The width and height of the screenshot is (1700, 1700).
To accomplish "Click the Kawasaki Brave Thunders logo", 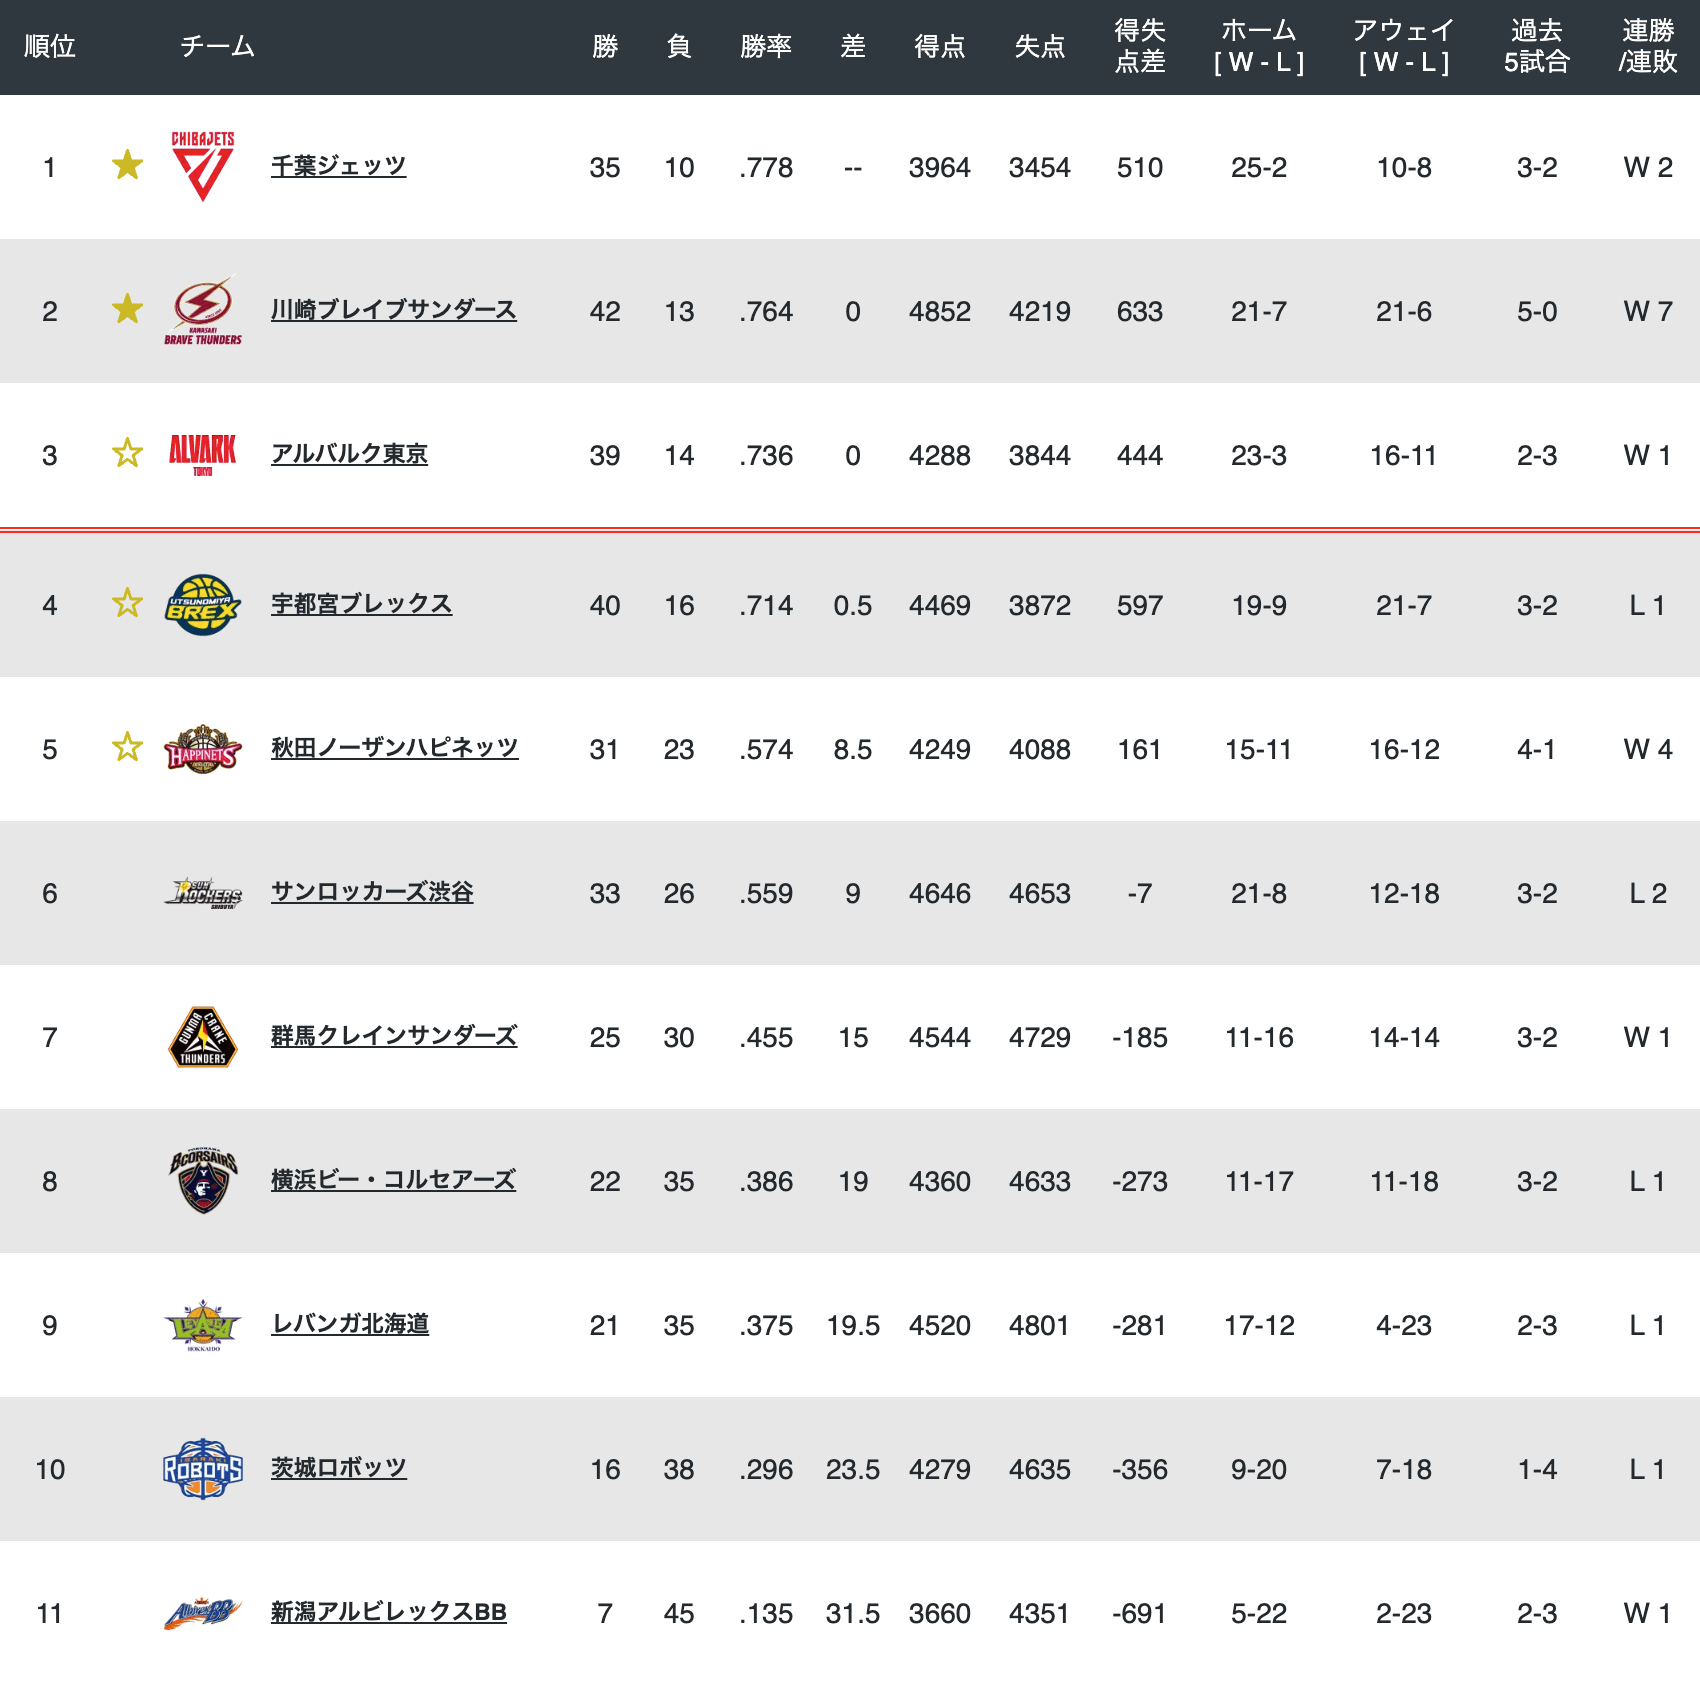I will [x=203, y=310].
